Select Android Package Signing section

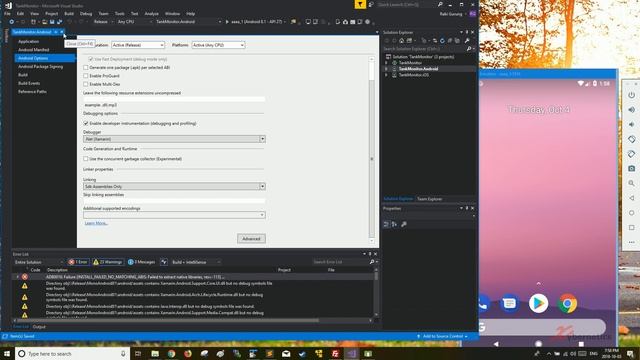point(40,67)
